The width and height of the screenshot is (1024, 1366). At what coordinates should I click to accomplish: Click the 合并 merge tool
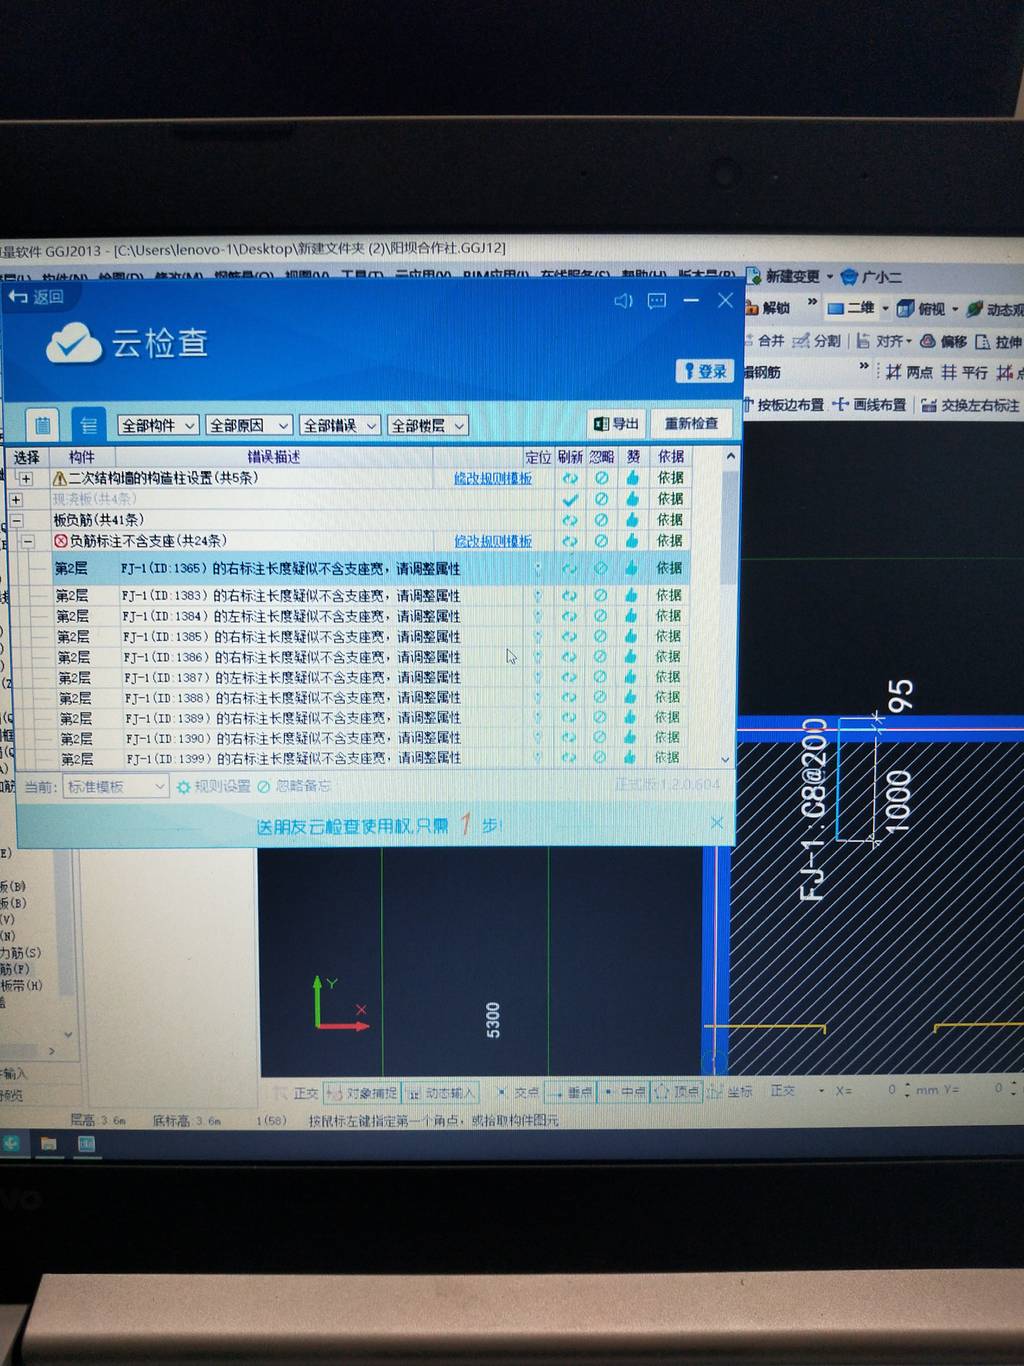pos(764,341)
